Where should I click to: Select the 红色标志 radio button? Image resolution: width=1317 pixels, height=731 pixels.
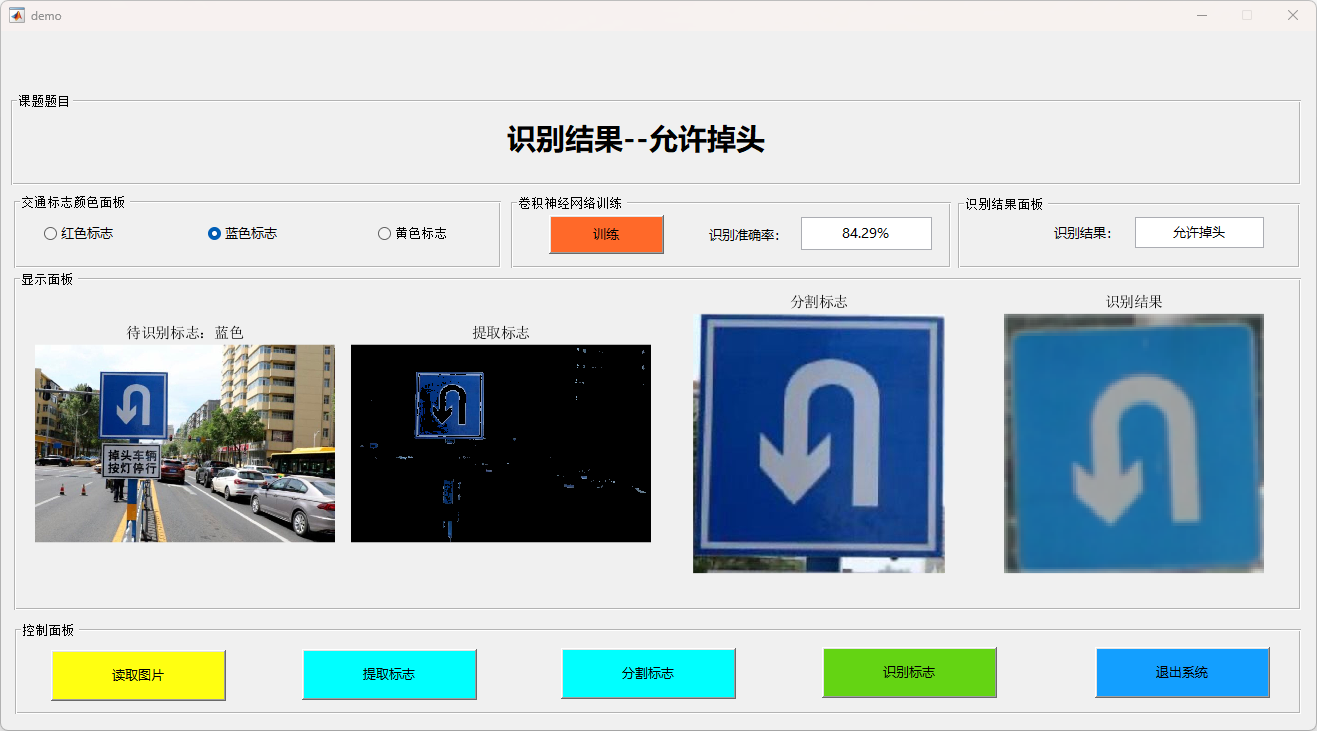50,234
